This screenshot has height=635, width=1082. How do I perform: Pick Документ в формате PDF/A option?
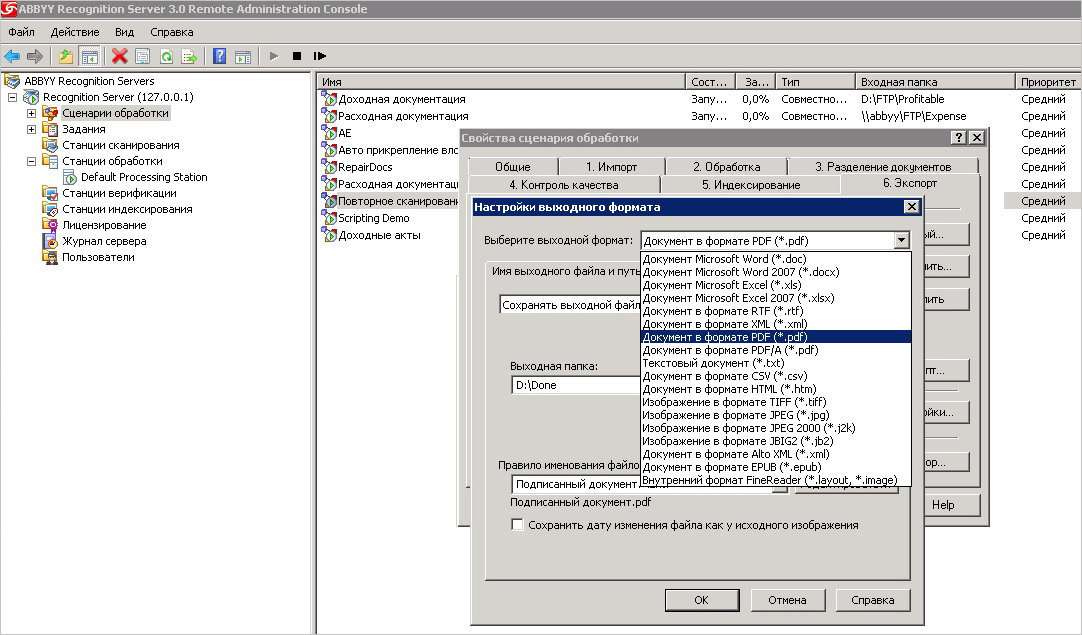coord(776,350)
